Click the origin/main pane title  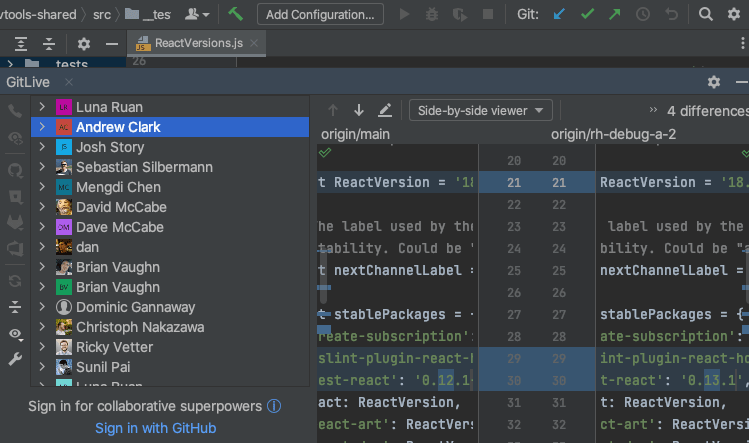(x=355, y=134)
